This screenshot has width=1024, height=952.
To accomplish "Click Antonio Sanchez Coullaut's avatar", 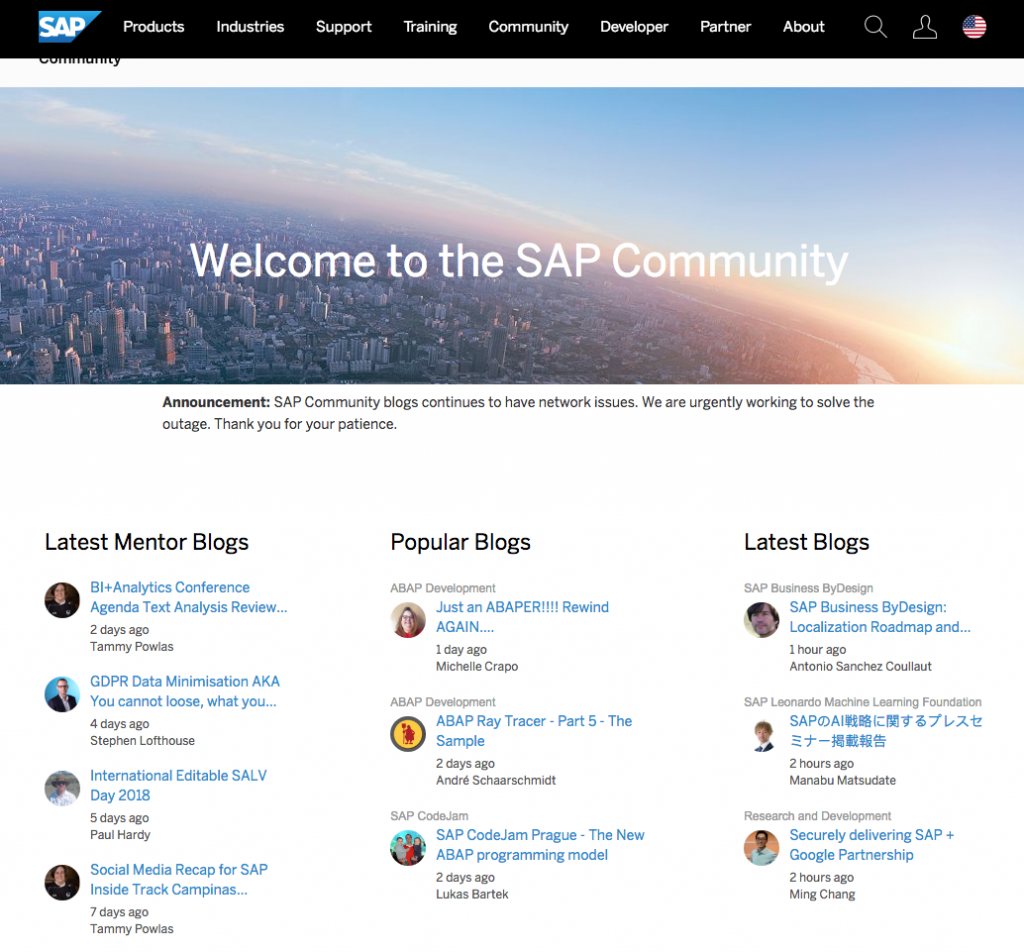I will (761, 620).
